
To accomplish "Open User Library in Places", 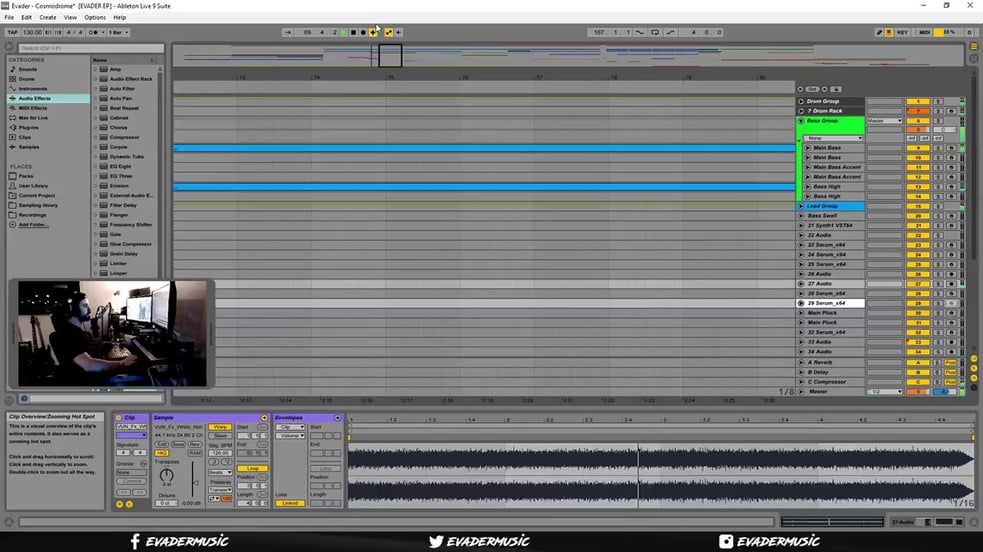I will pos(33,185).
